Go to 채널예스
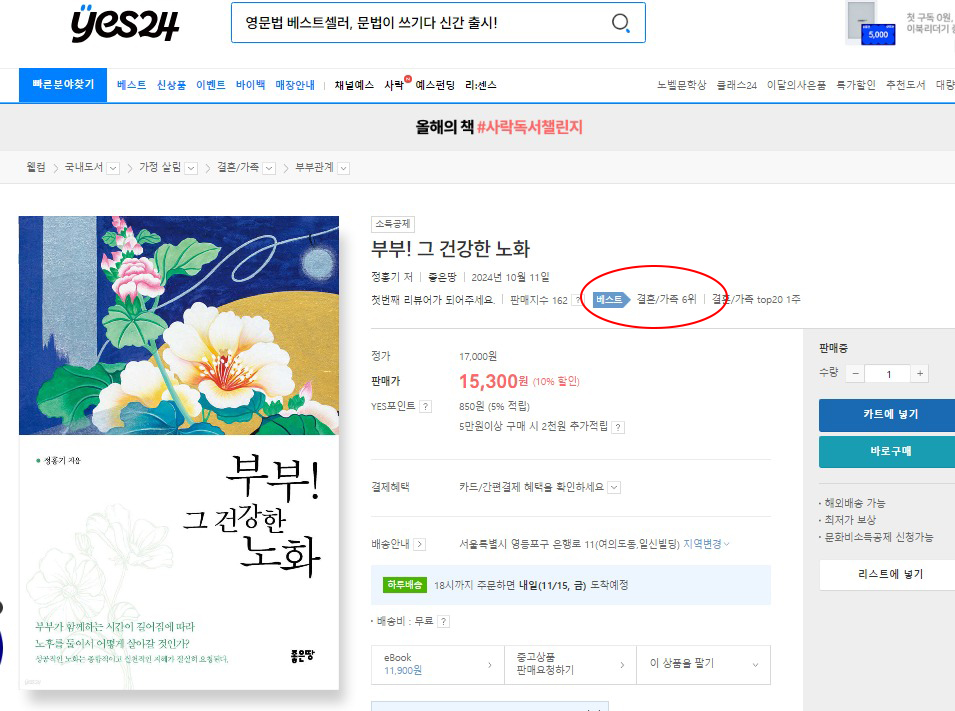This screenshot has width=955, height=711. pyautogui.click(x=354, y=85)
